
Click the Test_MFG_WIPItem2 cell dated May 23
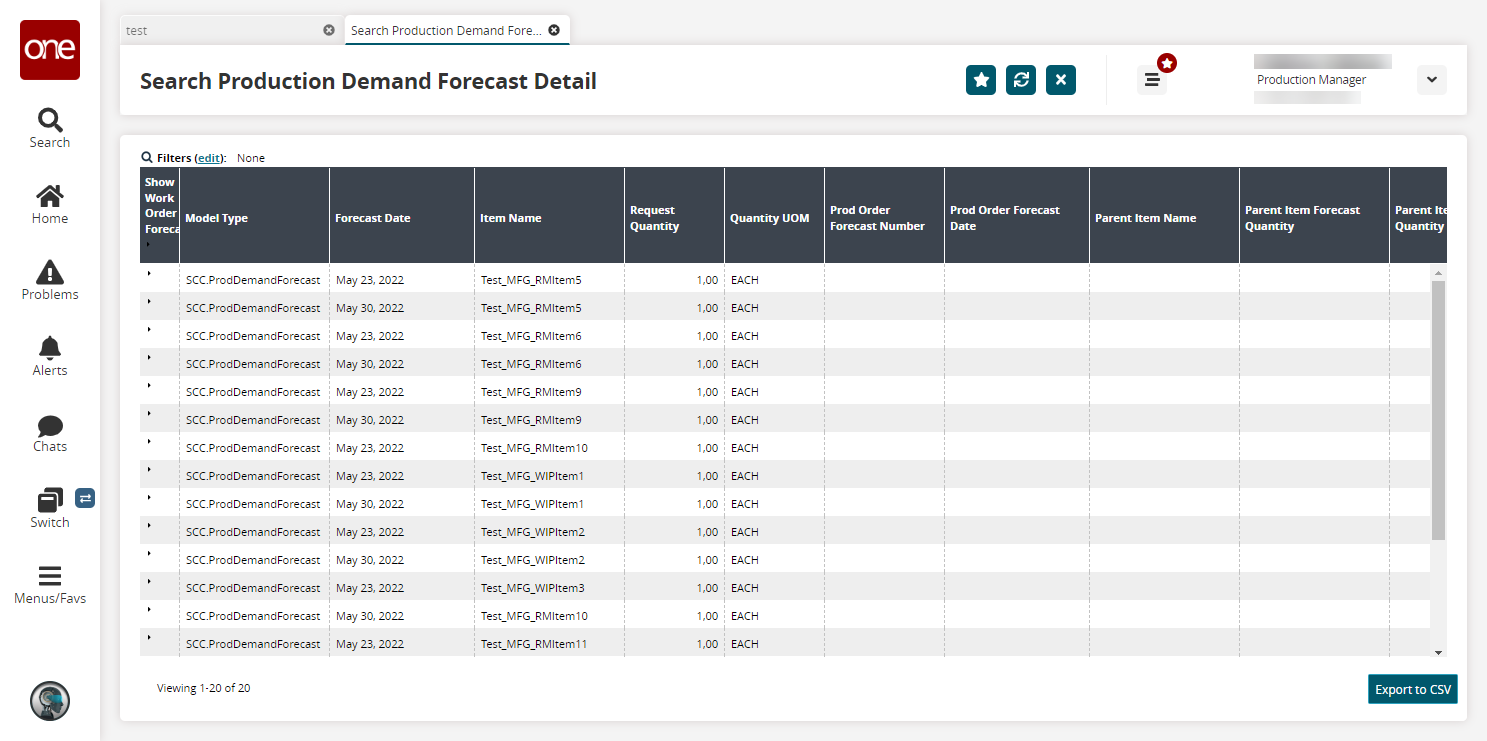pos(550,532)
